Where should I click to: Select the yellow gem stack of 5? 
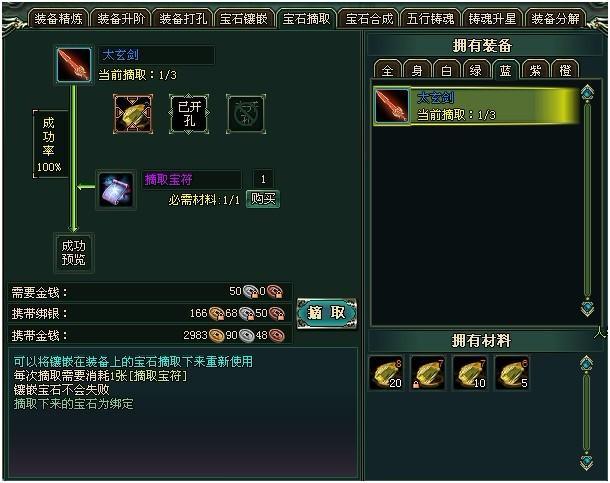point(512,373)
